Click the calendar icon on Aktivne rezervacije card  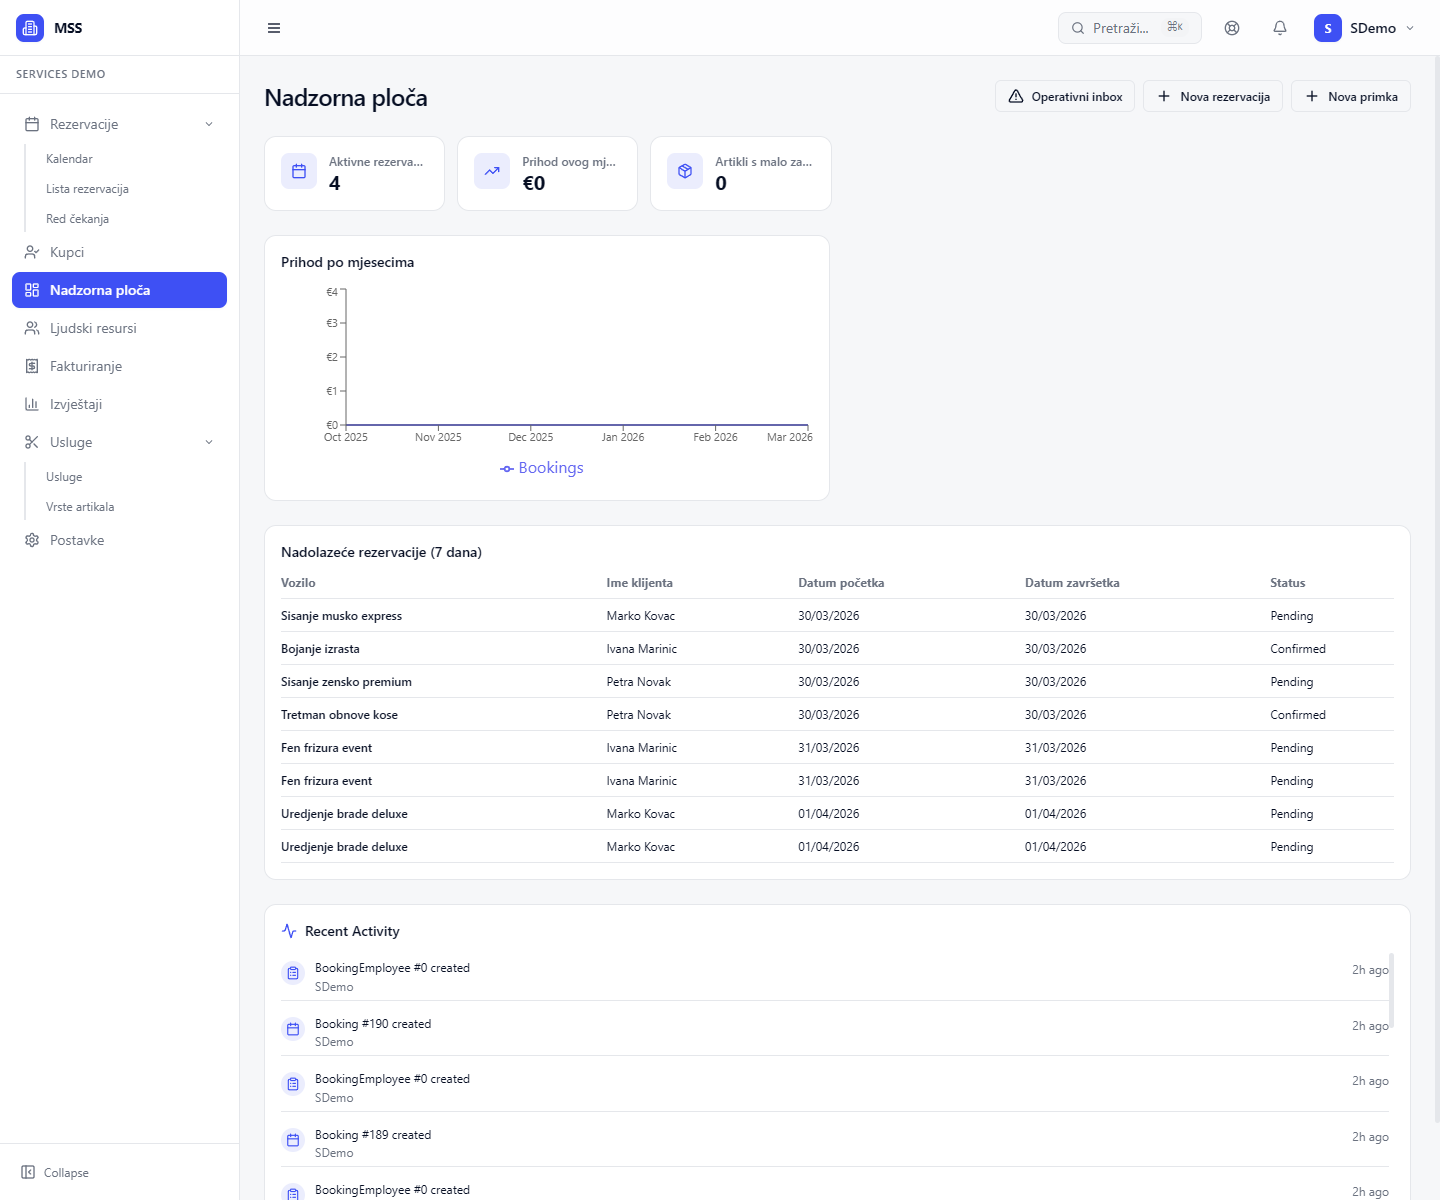pyautogui.click(x=299, y=172)
